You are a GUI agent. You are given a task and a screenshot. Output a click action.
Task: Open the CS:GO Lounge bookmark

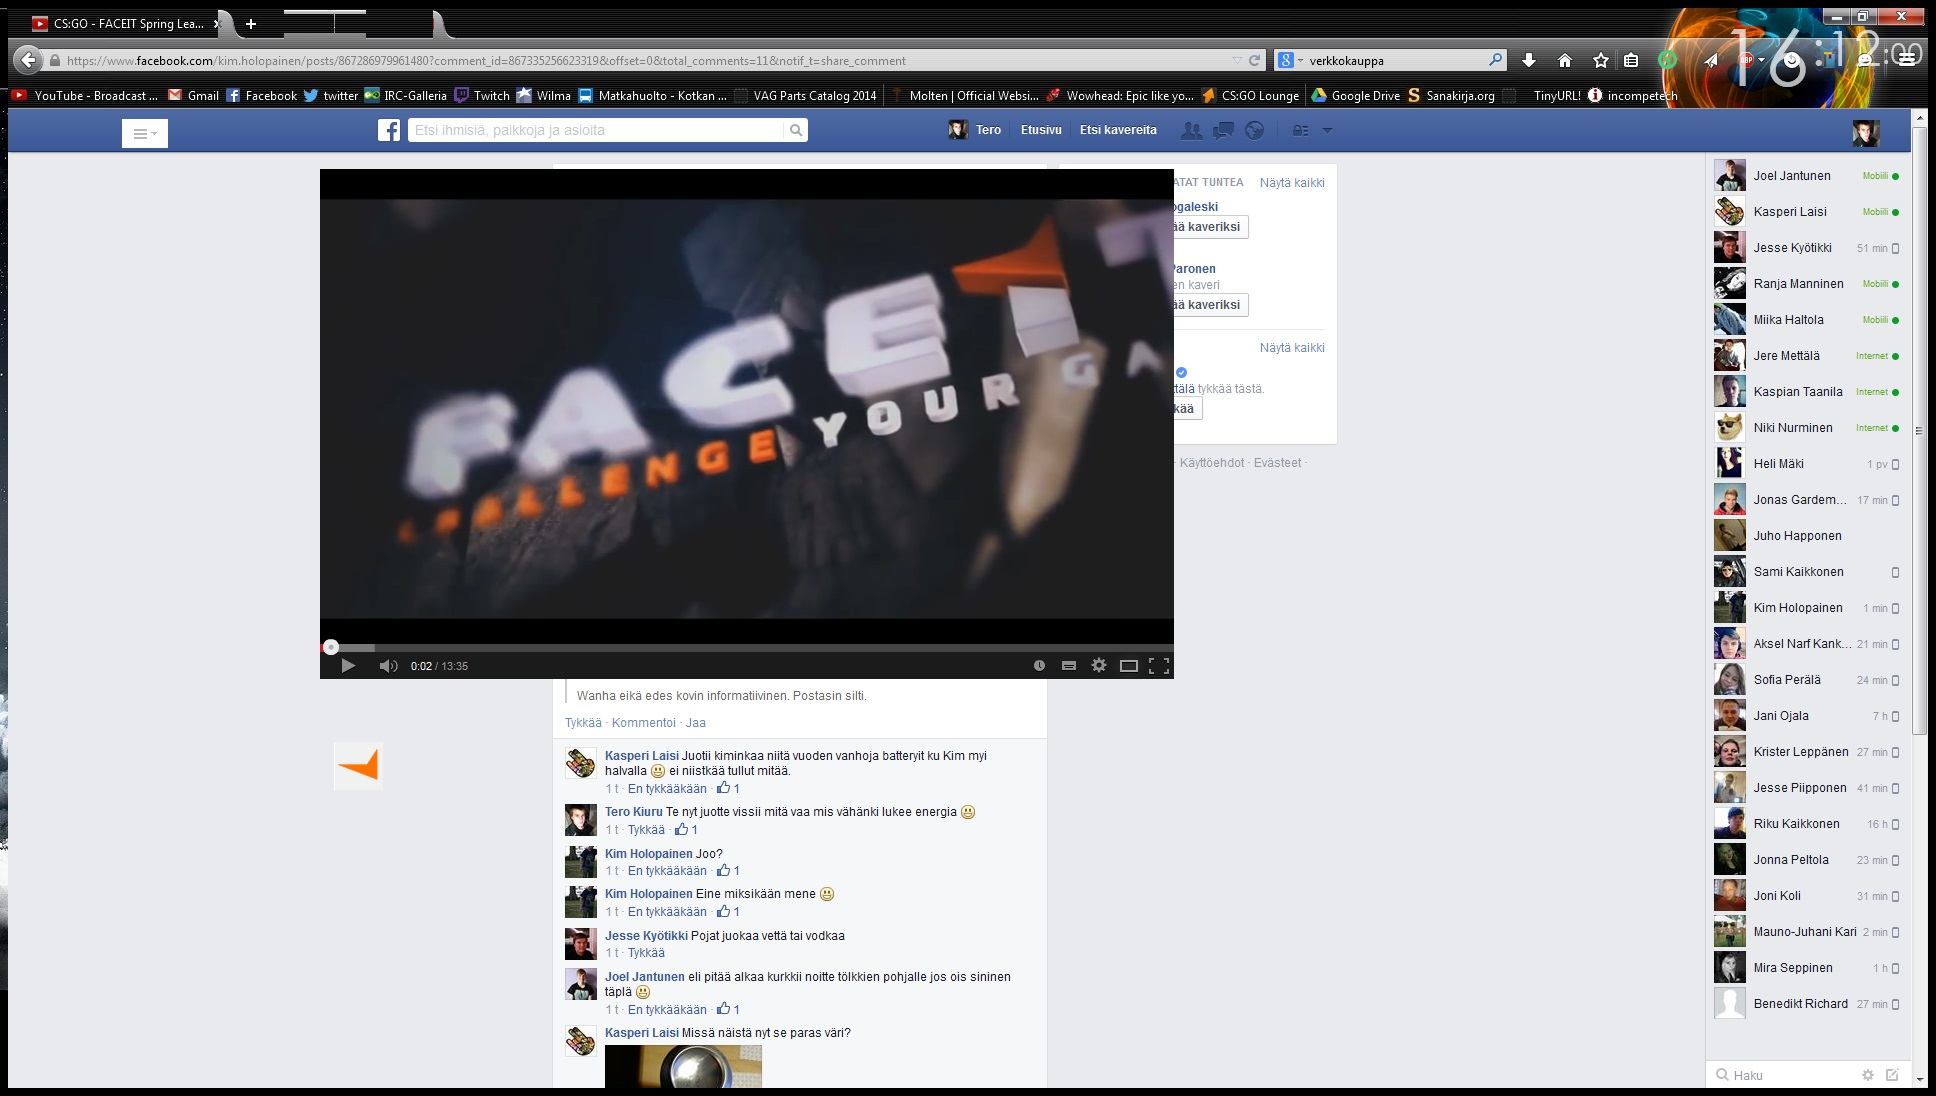1251,96
